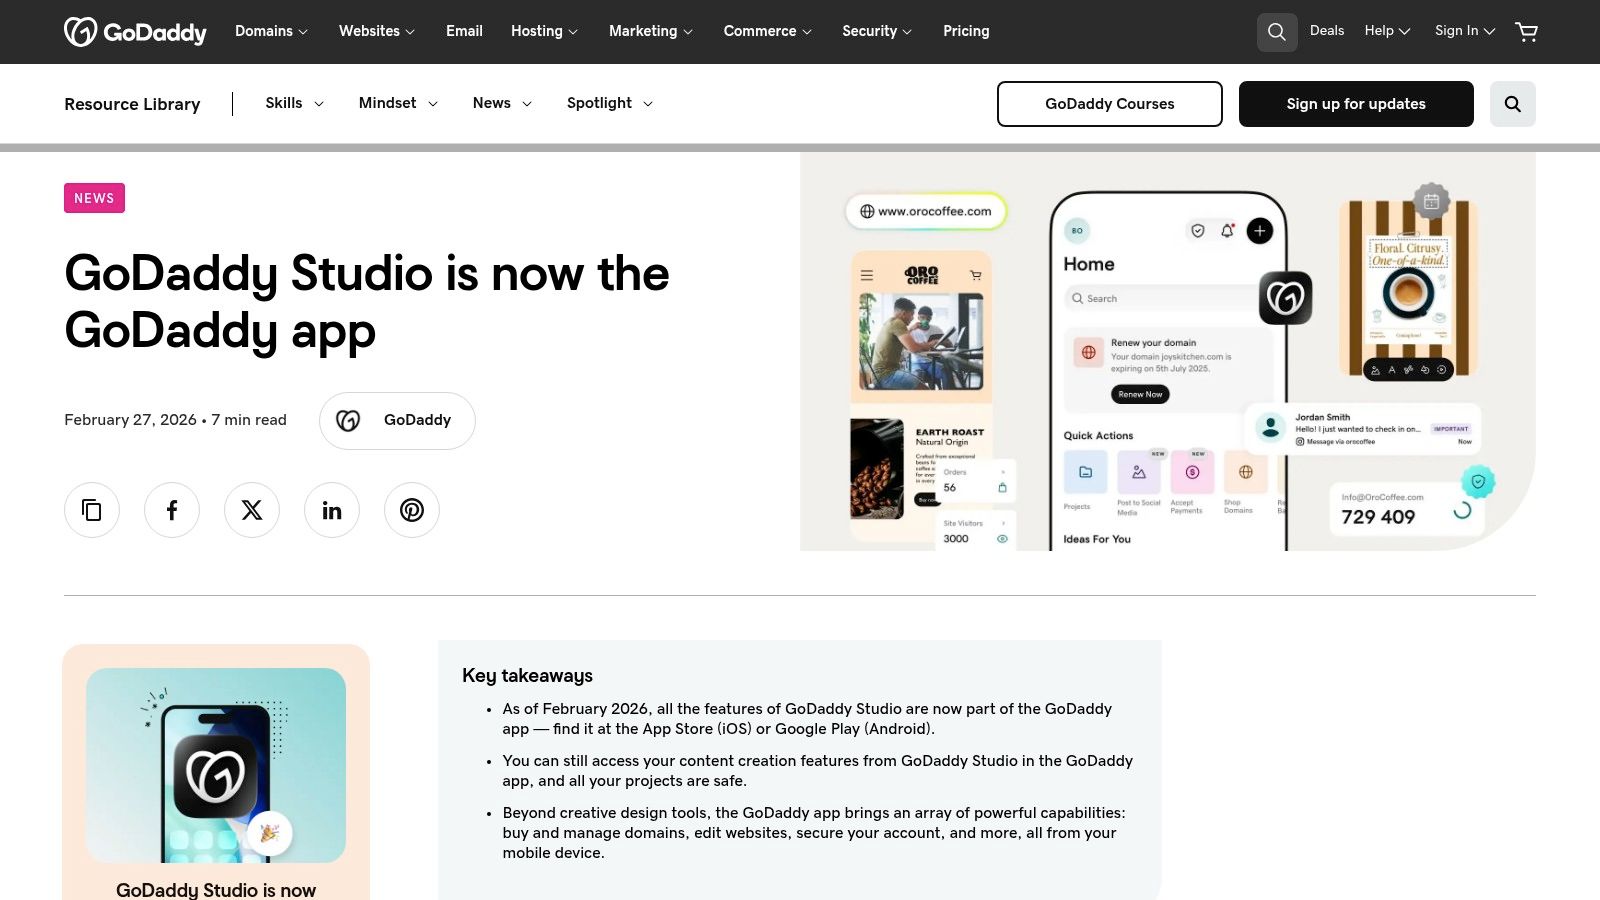This screenshot has height=900, width=1600.
Task: Expand the Websites dropdown menu
Action: pos(376,31)
